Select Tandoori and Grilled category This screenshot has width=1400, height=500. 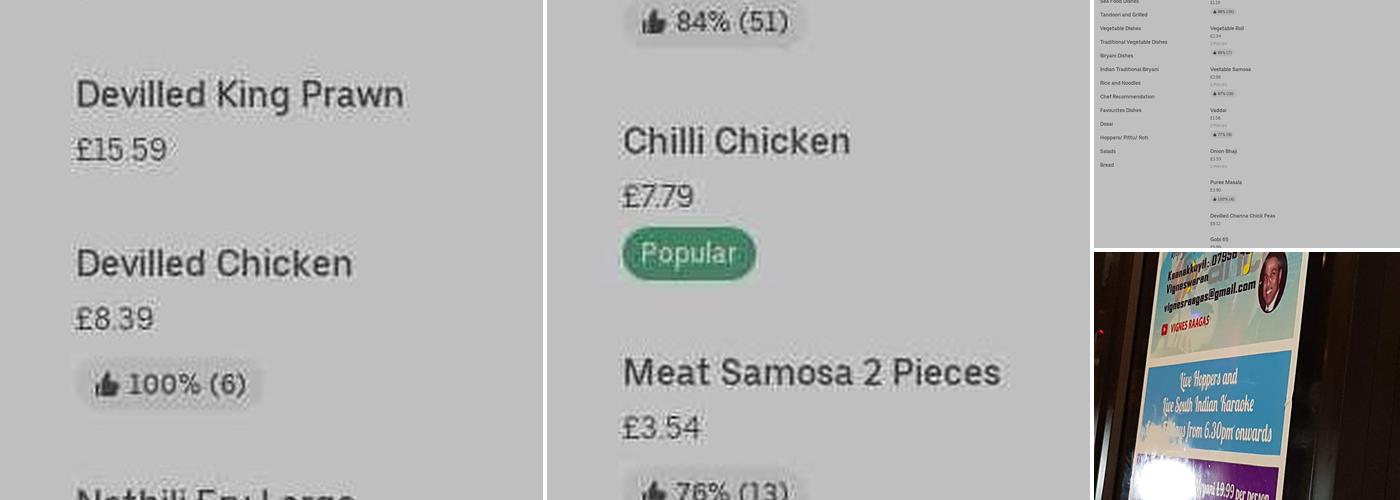[1124, 15]
